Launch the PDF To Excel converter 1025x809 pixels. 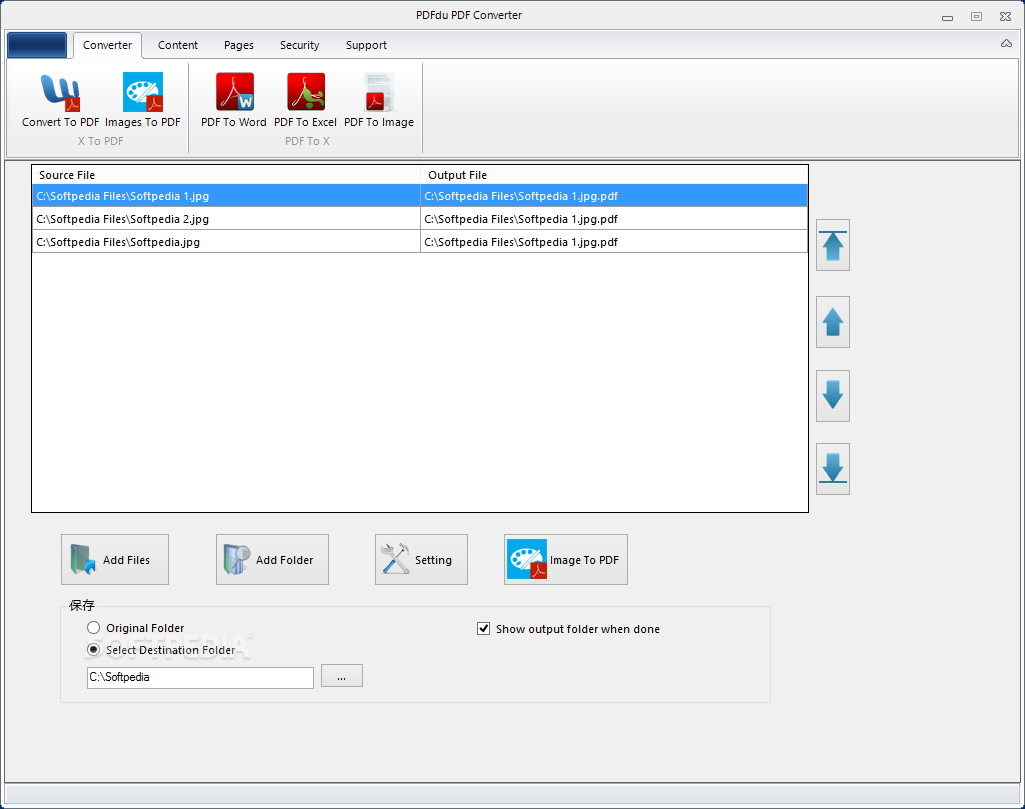coord(305,101)
